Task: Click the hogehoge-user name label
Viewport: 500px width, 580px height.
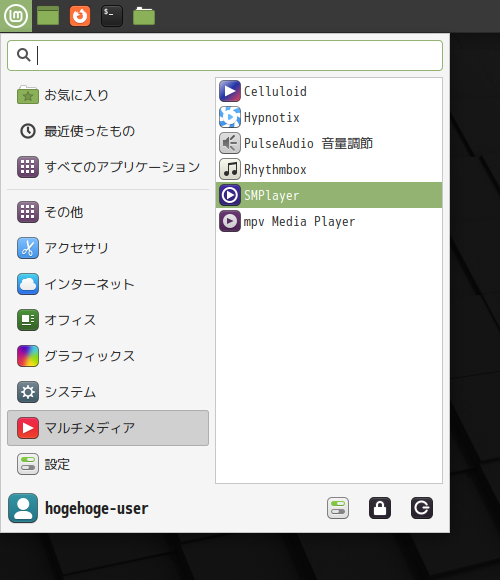Action: (97, 508)
